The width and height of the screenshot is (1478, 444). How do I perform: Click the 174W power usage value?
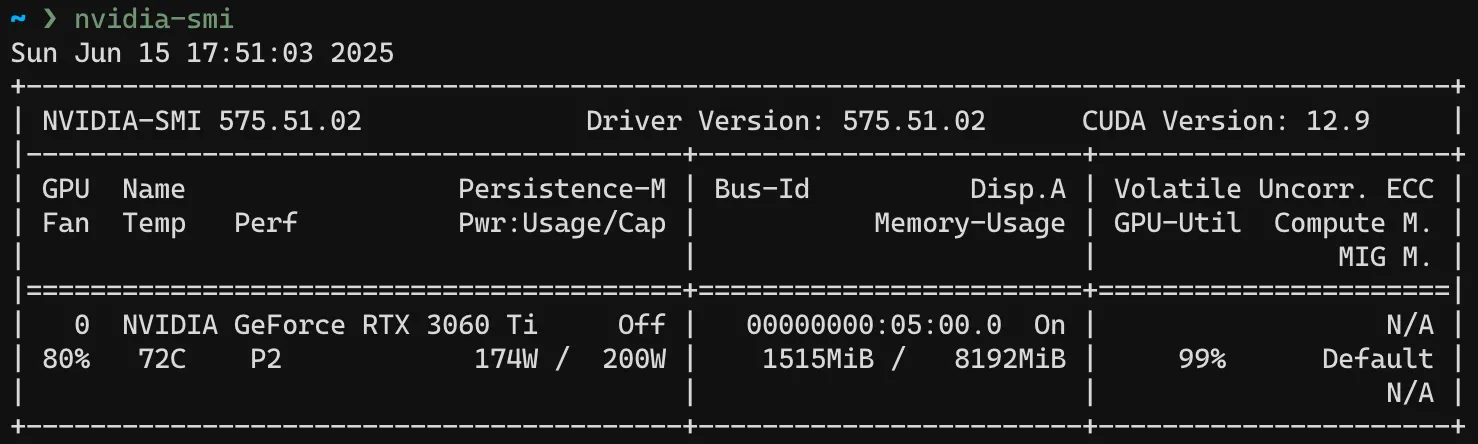click(x=506, y=359)
